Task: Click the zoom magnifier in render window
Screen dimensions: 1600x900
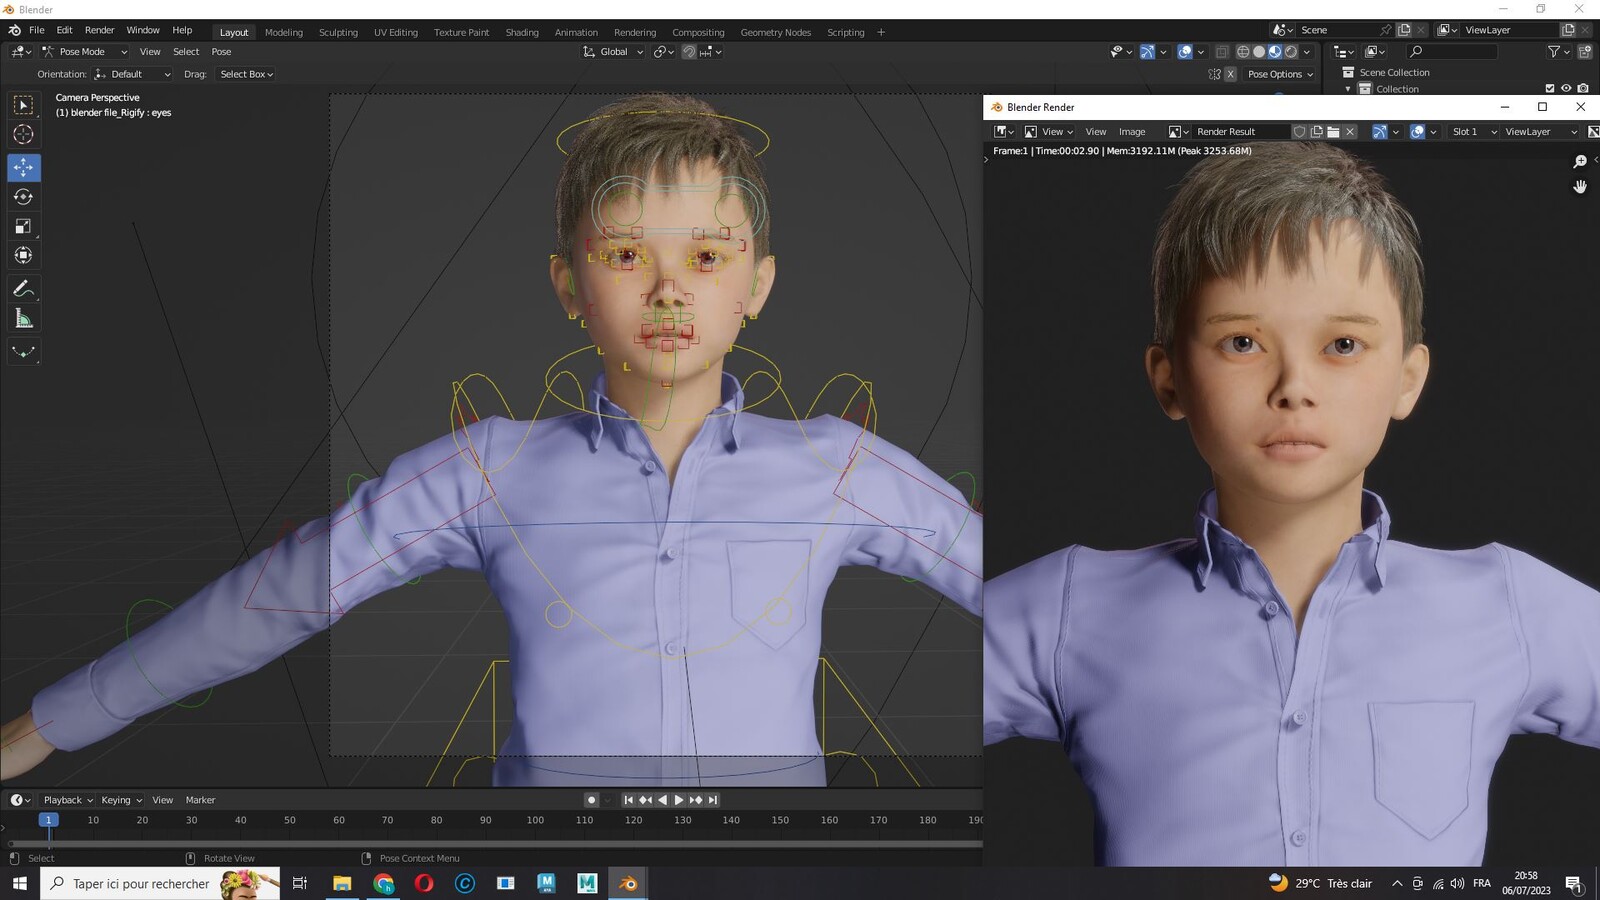Action: pos(1580,162)
